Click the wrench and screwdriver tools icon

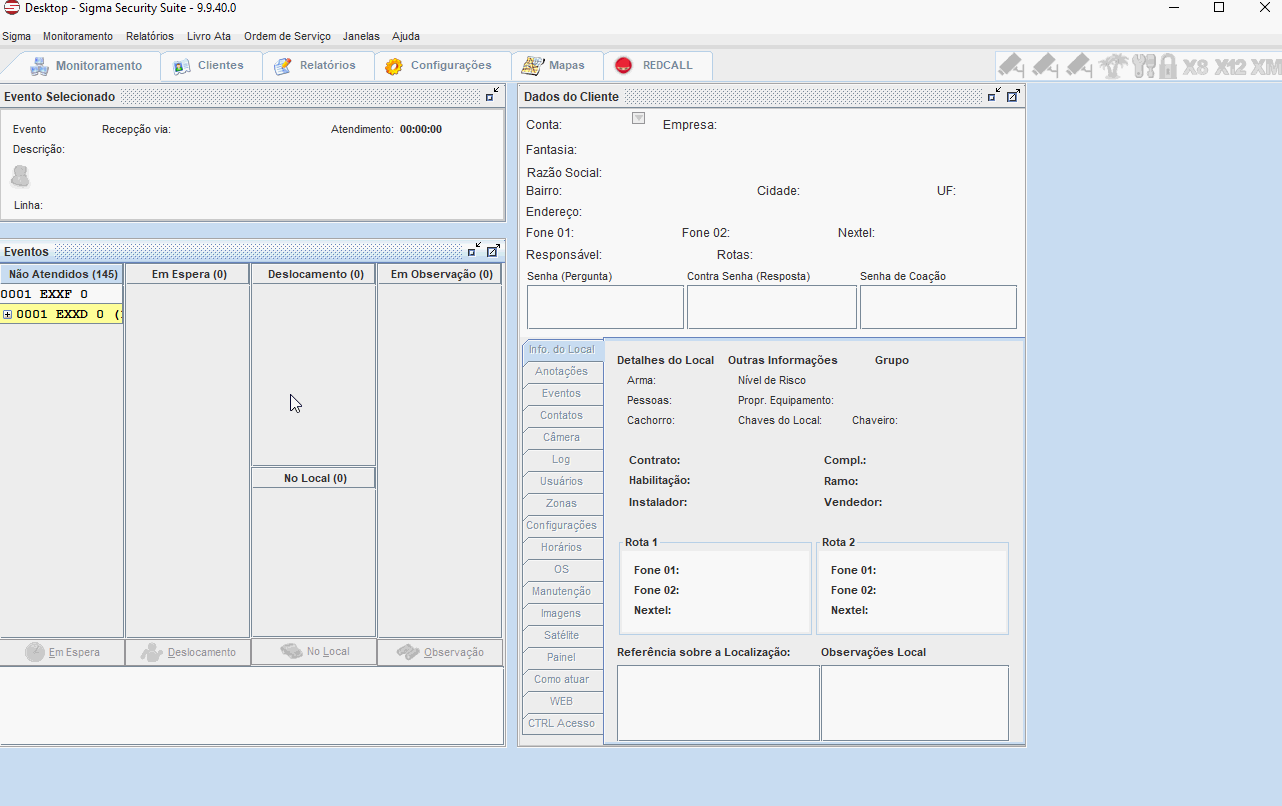point(1144,66)
